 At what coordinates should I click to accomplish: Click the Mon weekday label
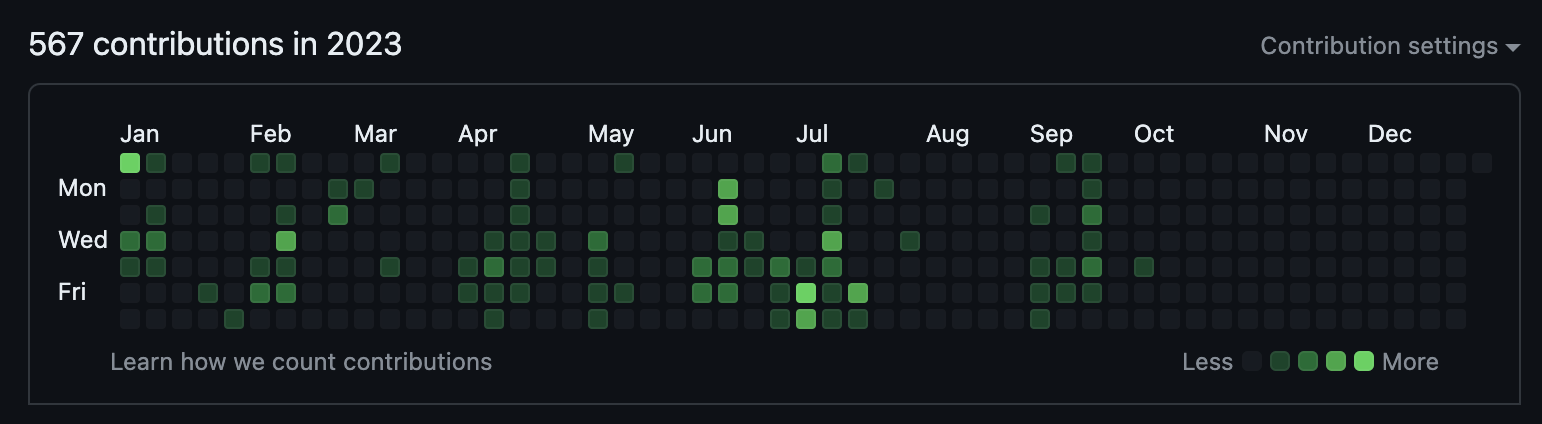pos(82,188)
